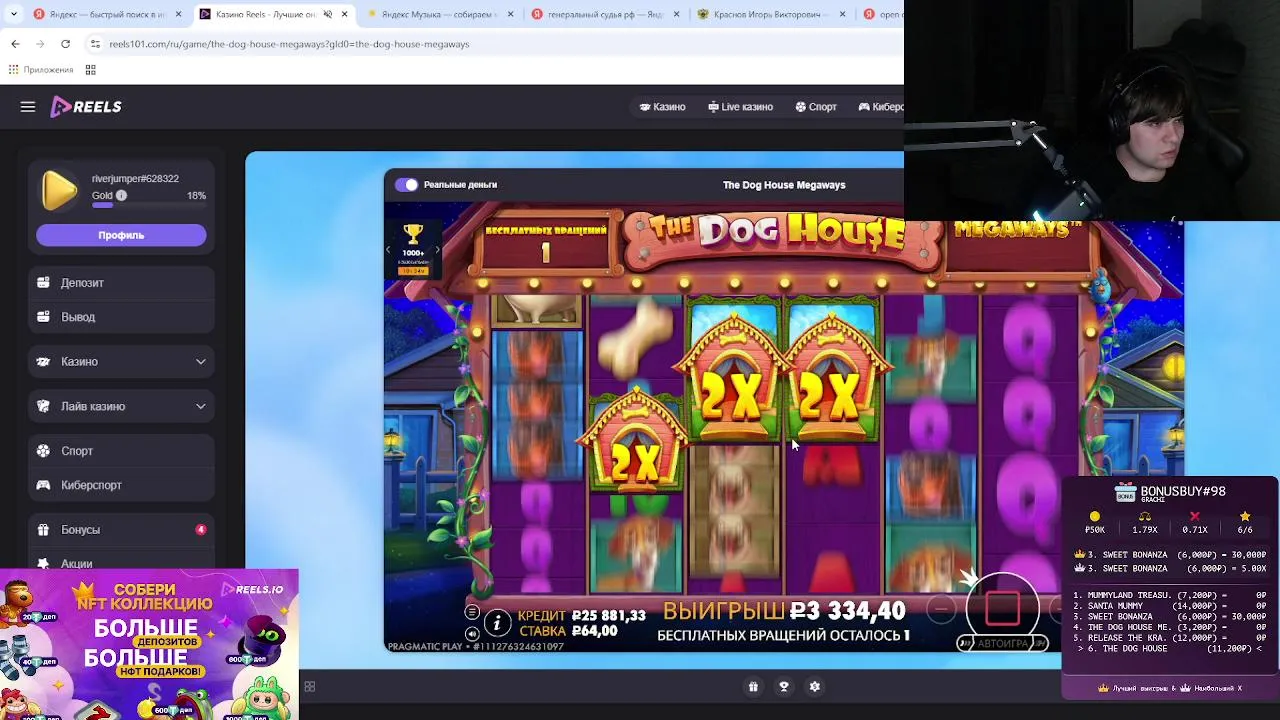Open the Reels hamburger menu
The height and width of the screenshot is (720, 1280).
coord(28,107)
